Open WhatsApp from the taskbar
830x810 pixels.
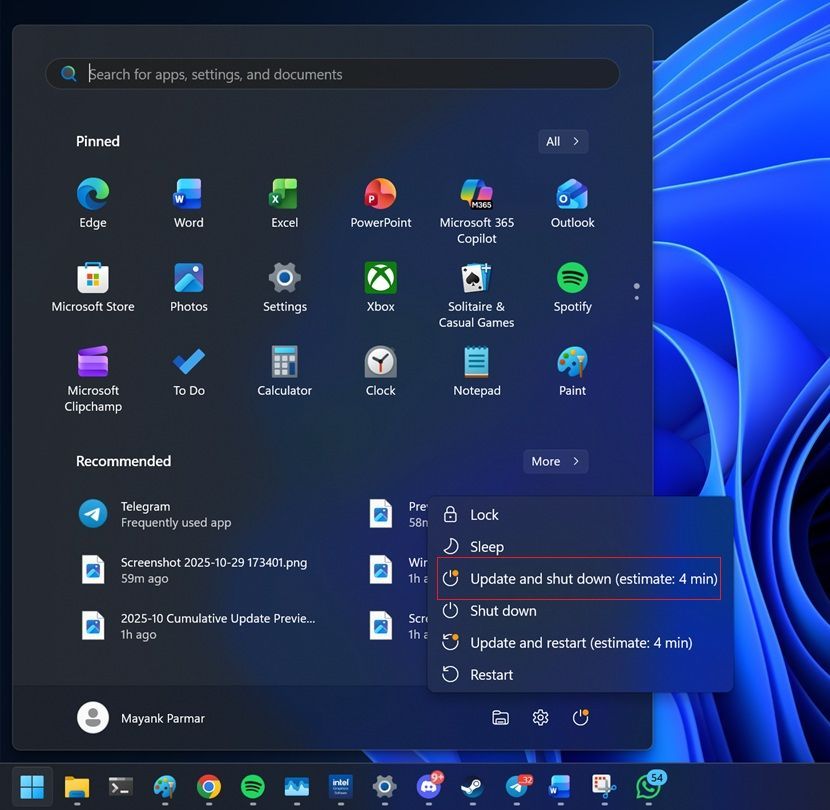tap(648, 788)
